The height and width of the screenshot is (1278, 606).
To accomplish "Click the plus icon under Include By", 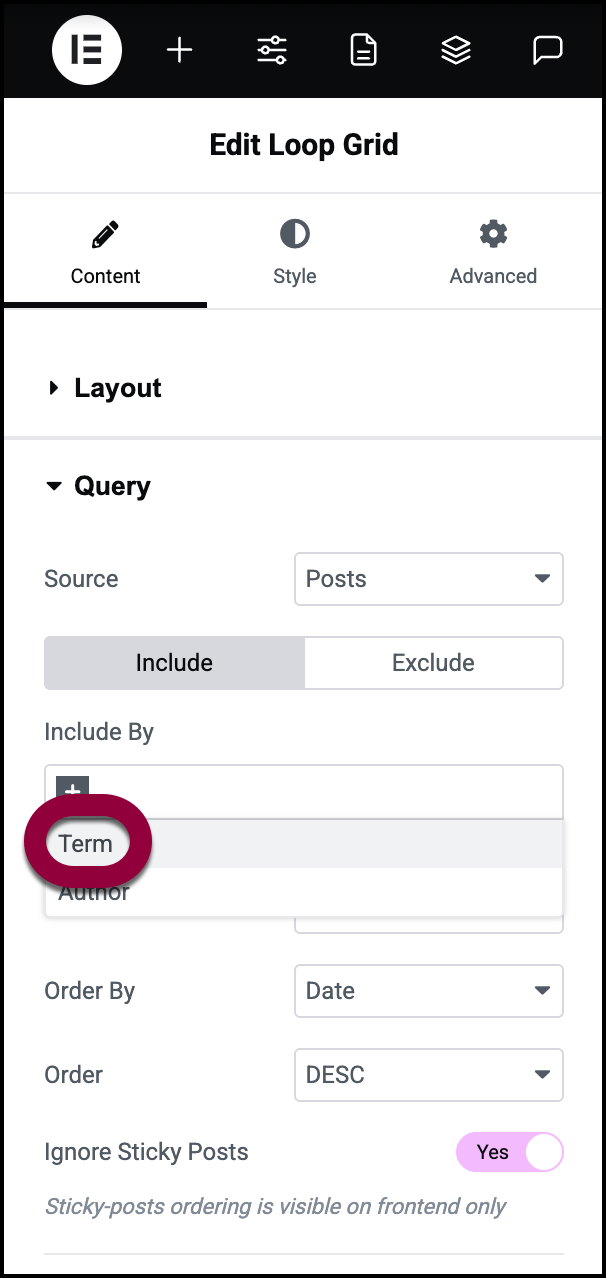I will coord(73,788).
